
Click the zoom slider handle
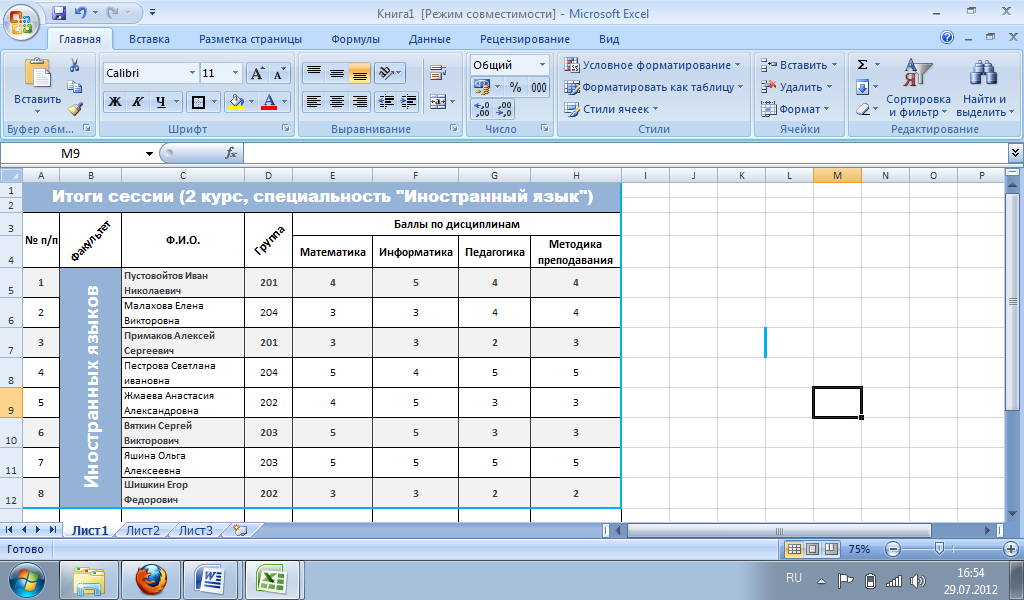coord(939,549)
